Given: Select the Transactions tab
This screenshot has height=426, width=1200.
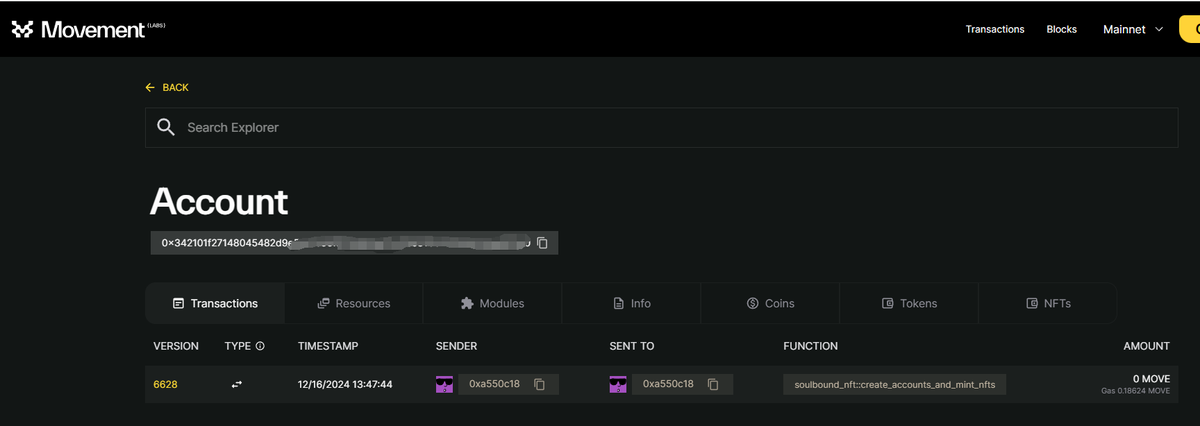Looking at the screenshot, I should tap(215, 303).
